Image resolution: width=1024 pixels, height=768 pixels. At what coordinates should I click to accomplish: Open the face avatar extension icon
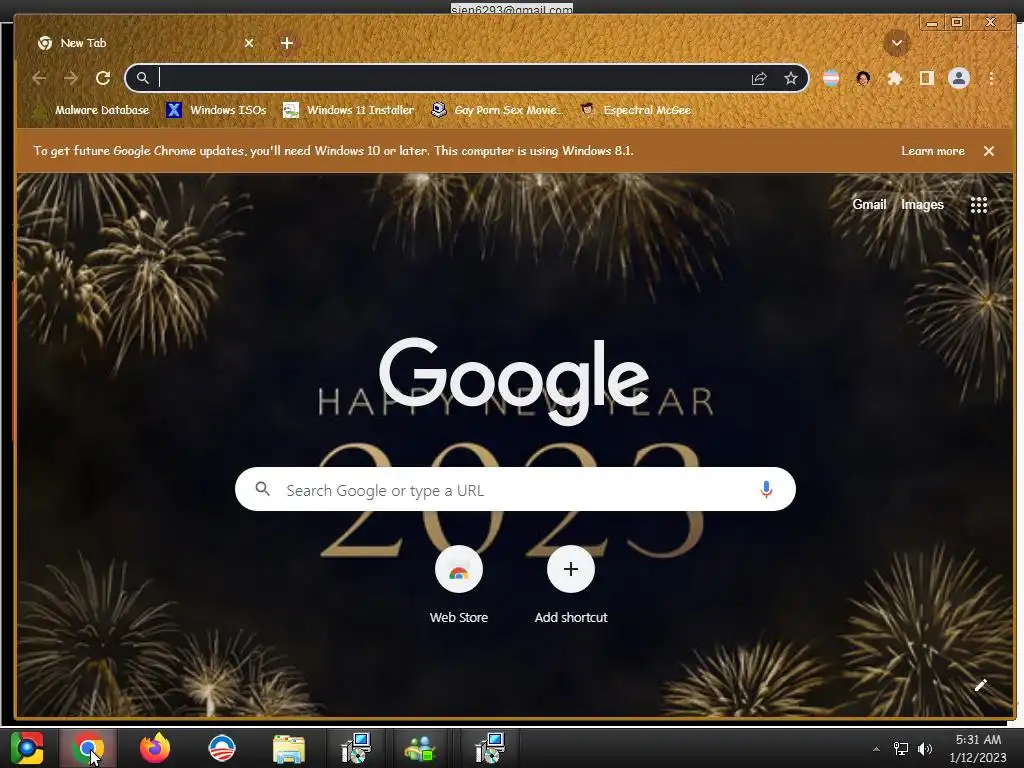(863, 78)
